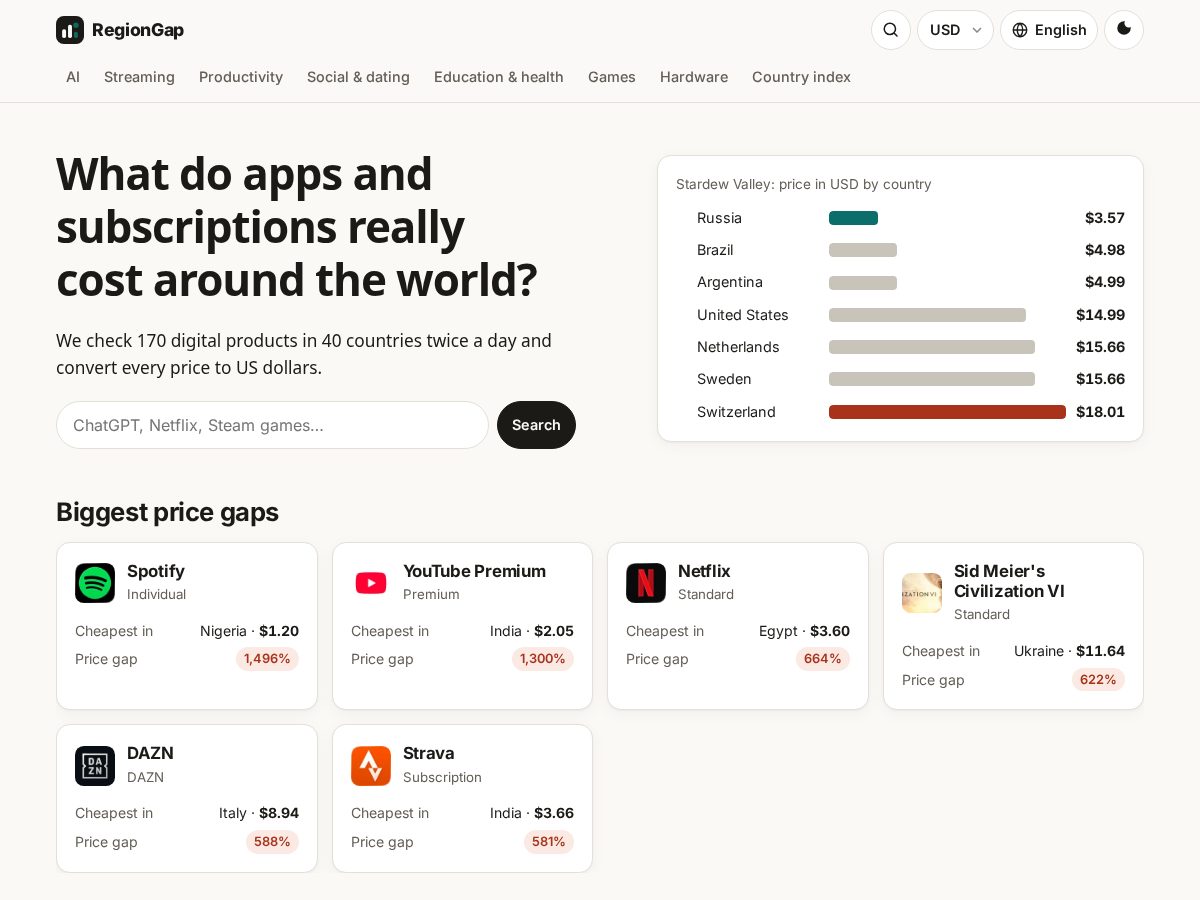Open the DAZN card title
The height and width of the screenshot is (900, 1200).
(150, 753)
